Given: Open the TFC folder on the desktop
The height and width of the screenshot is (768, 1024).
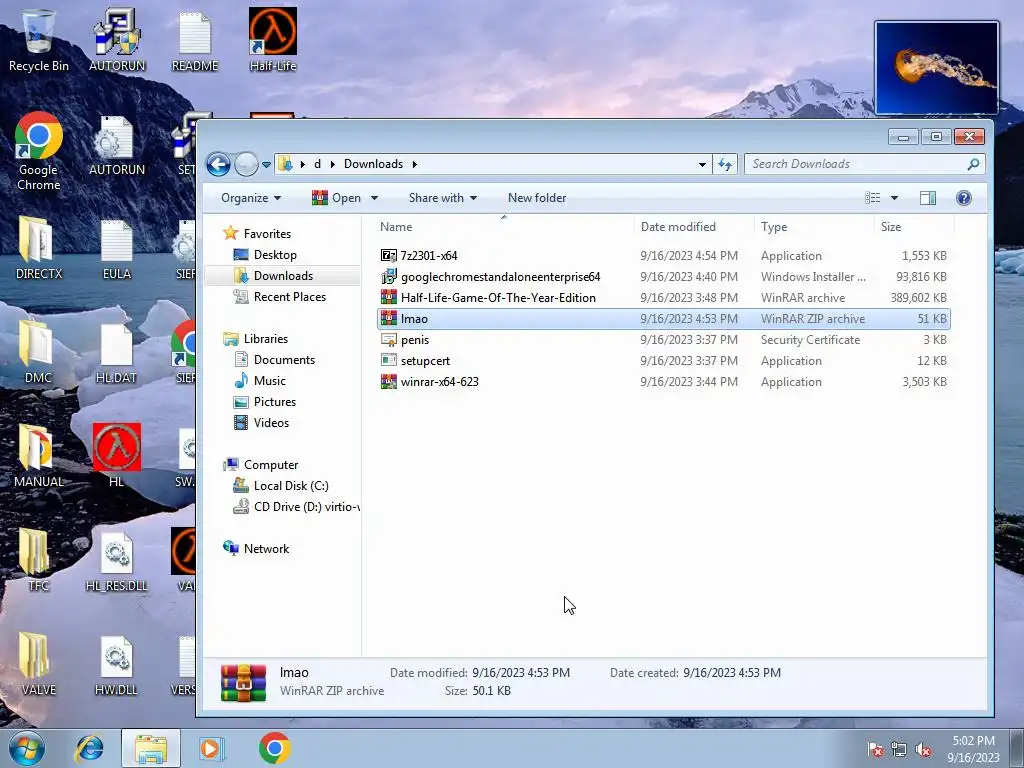Looking at the screenshot, I should pyautogui.click(x=39, y=560).
